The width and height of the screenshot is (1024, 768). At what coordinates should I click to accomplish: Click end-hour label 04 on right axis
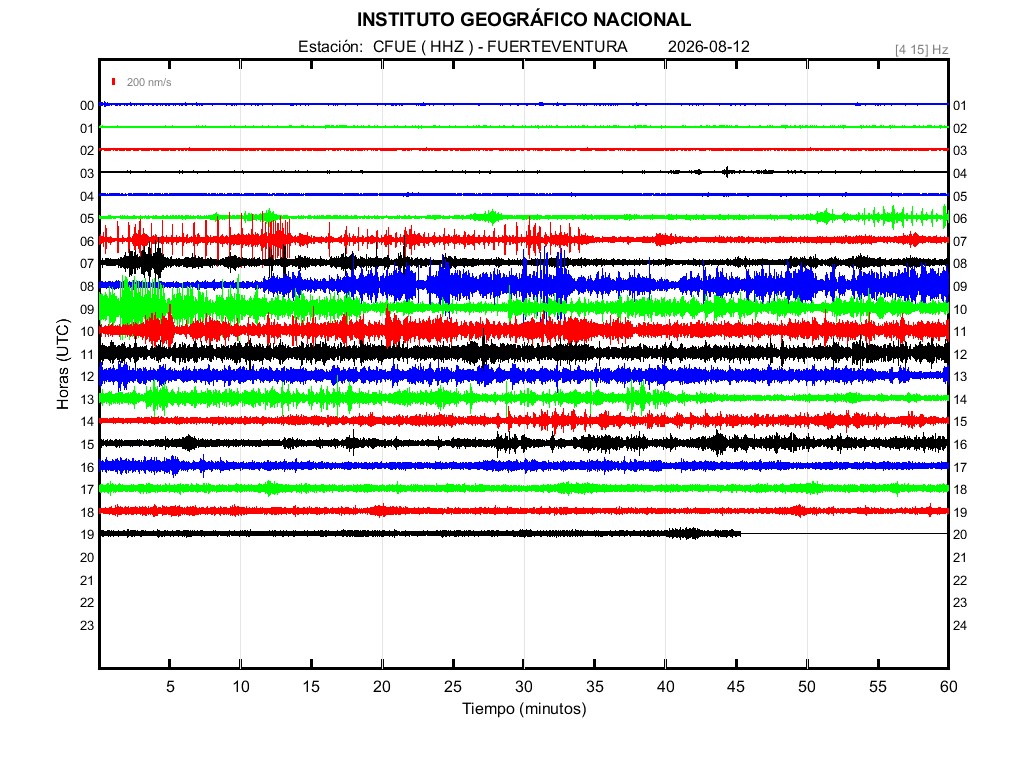[x=960, y=174]
